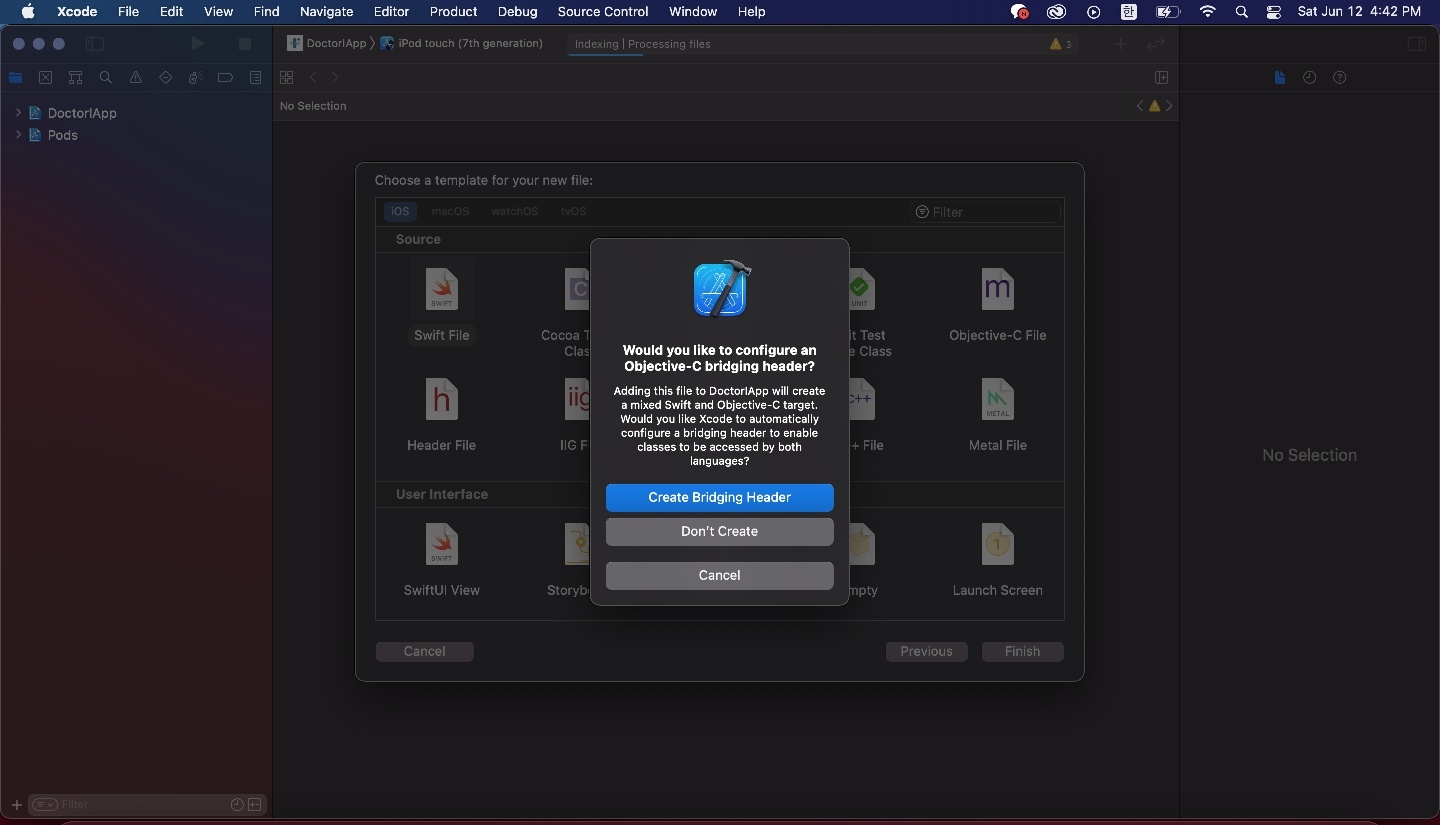Image resolution: width=1440 pixels, height=825 pixels.
Task: Click the Previous button in template sheet
Action: coord(926,651)
